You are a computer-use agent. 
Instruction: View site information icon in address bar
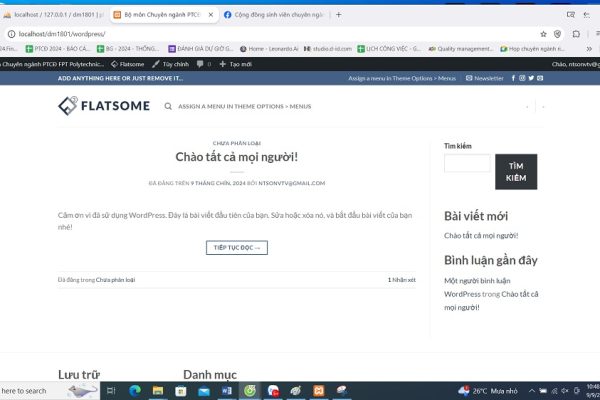click(11, 34)
